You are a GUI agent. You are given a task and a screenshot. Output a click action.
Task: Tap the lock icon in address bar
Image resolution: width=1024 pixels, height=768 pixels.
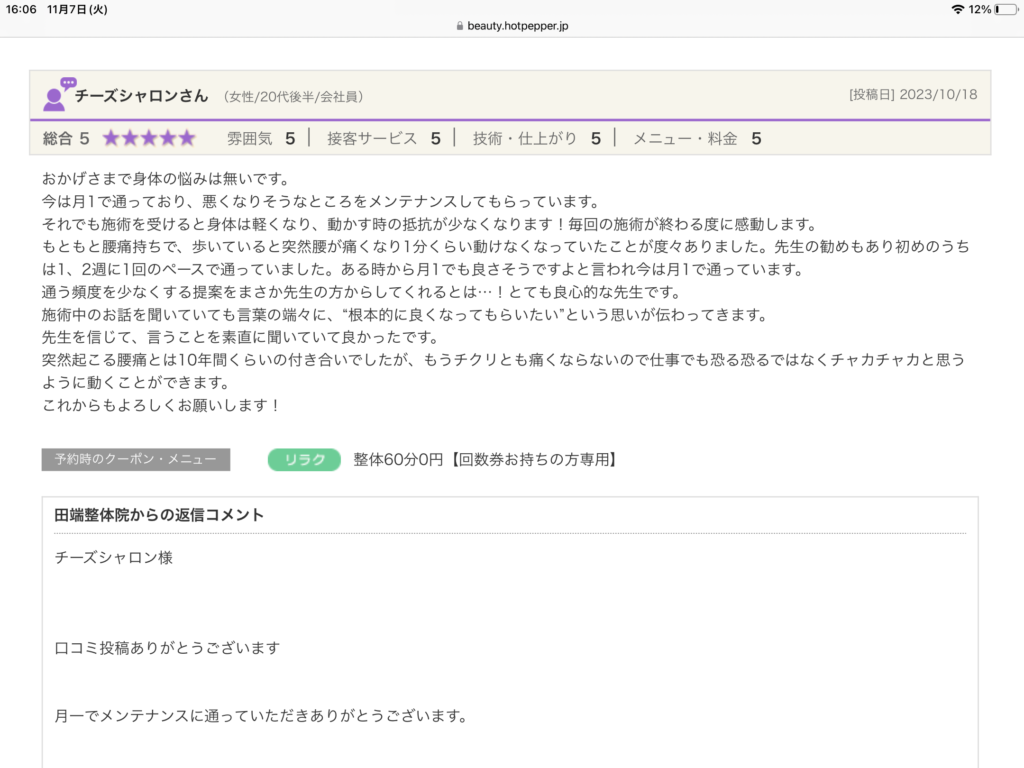click(459, 26)
